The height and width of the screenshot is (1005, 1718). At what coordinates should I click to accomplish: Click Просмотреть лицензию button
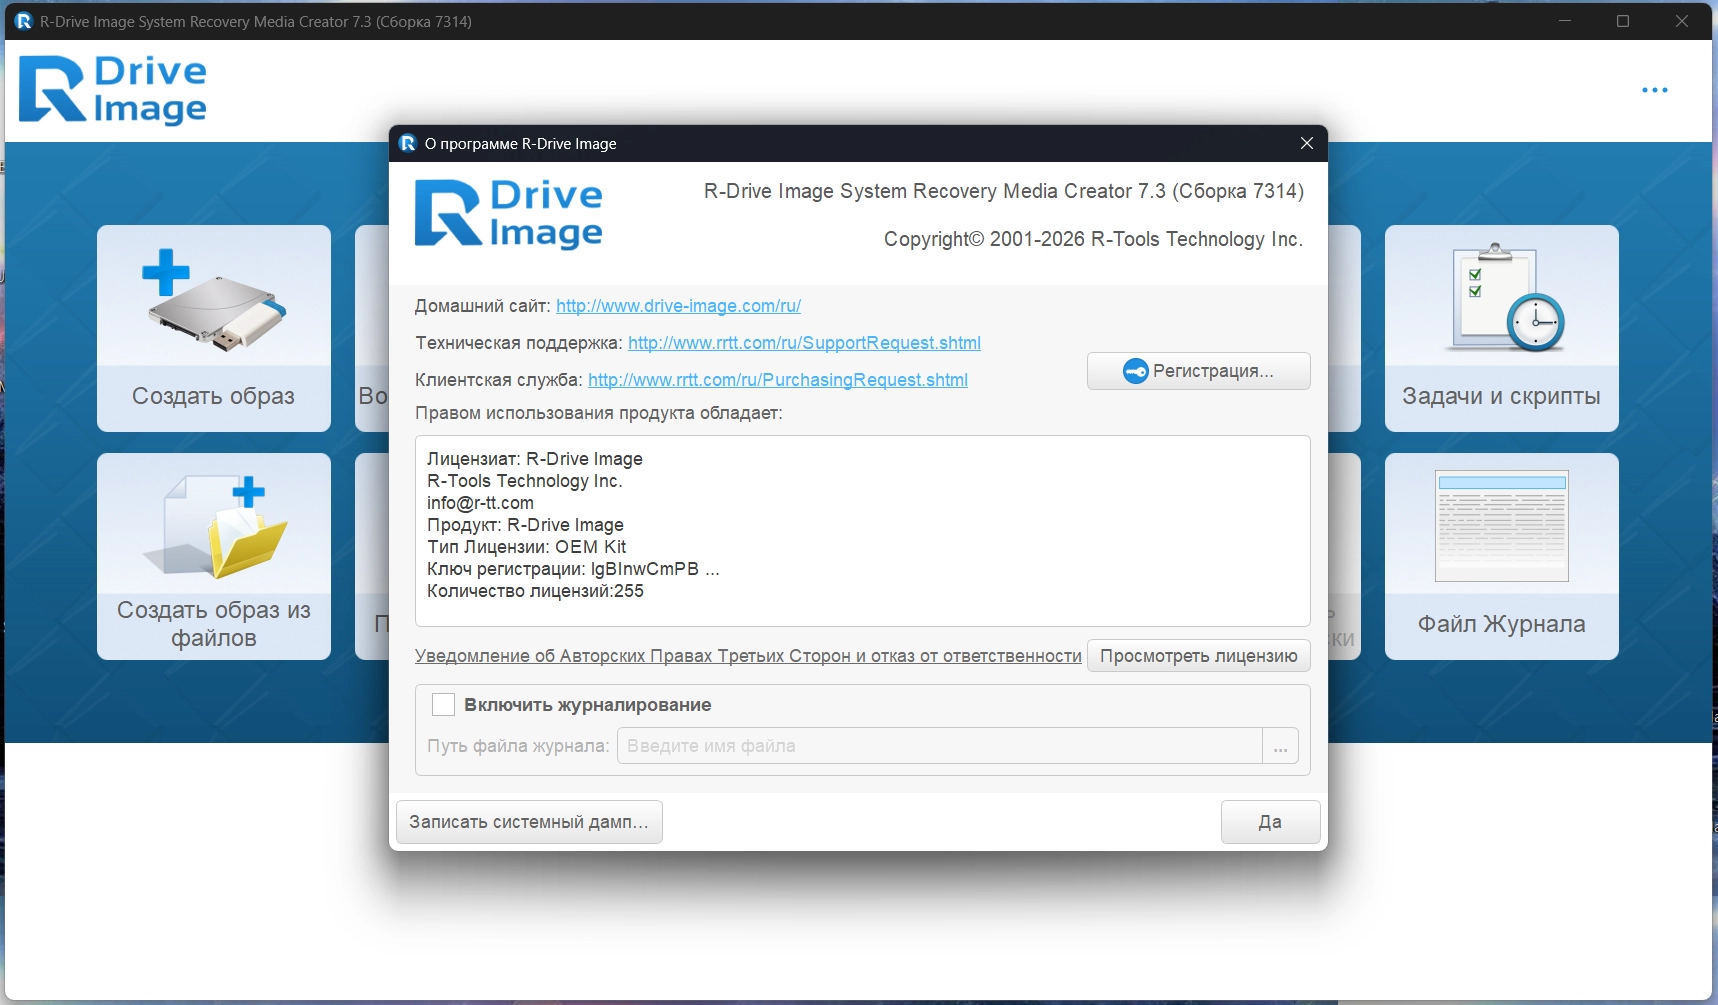1199,656
